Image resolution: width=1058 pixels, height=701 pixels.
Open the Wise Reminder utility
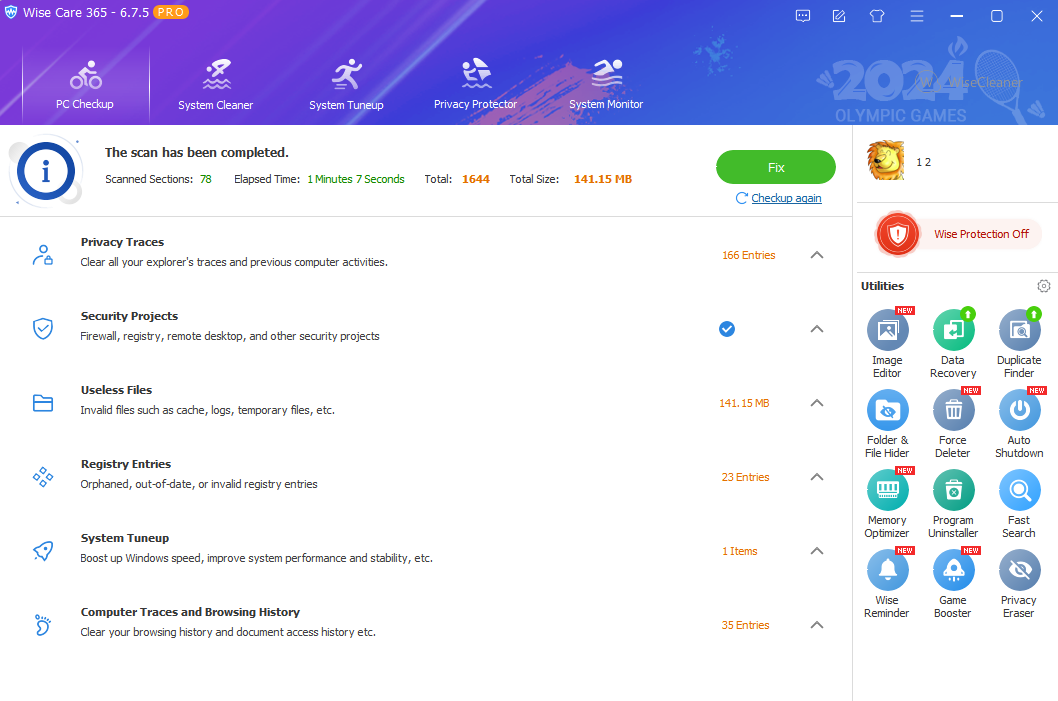point(887,583)
